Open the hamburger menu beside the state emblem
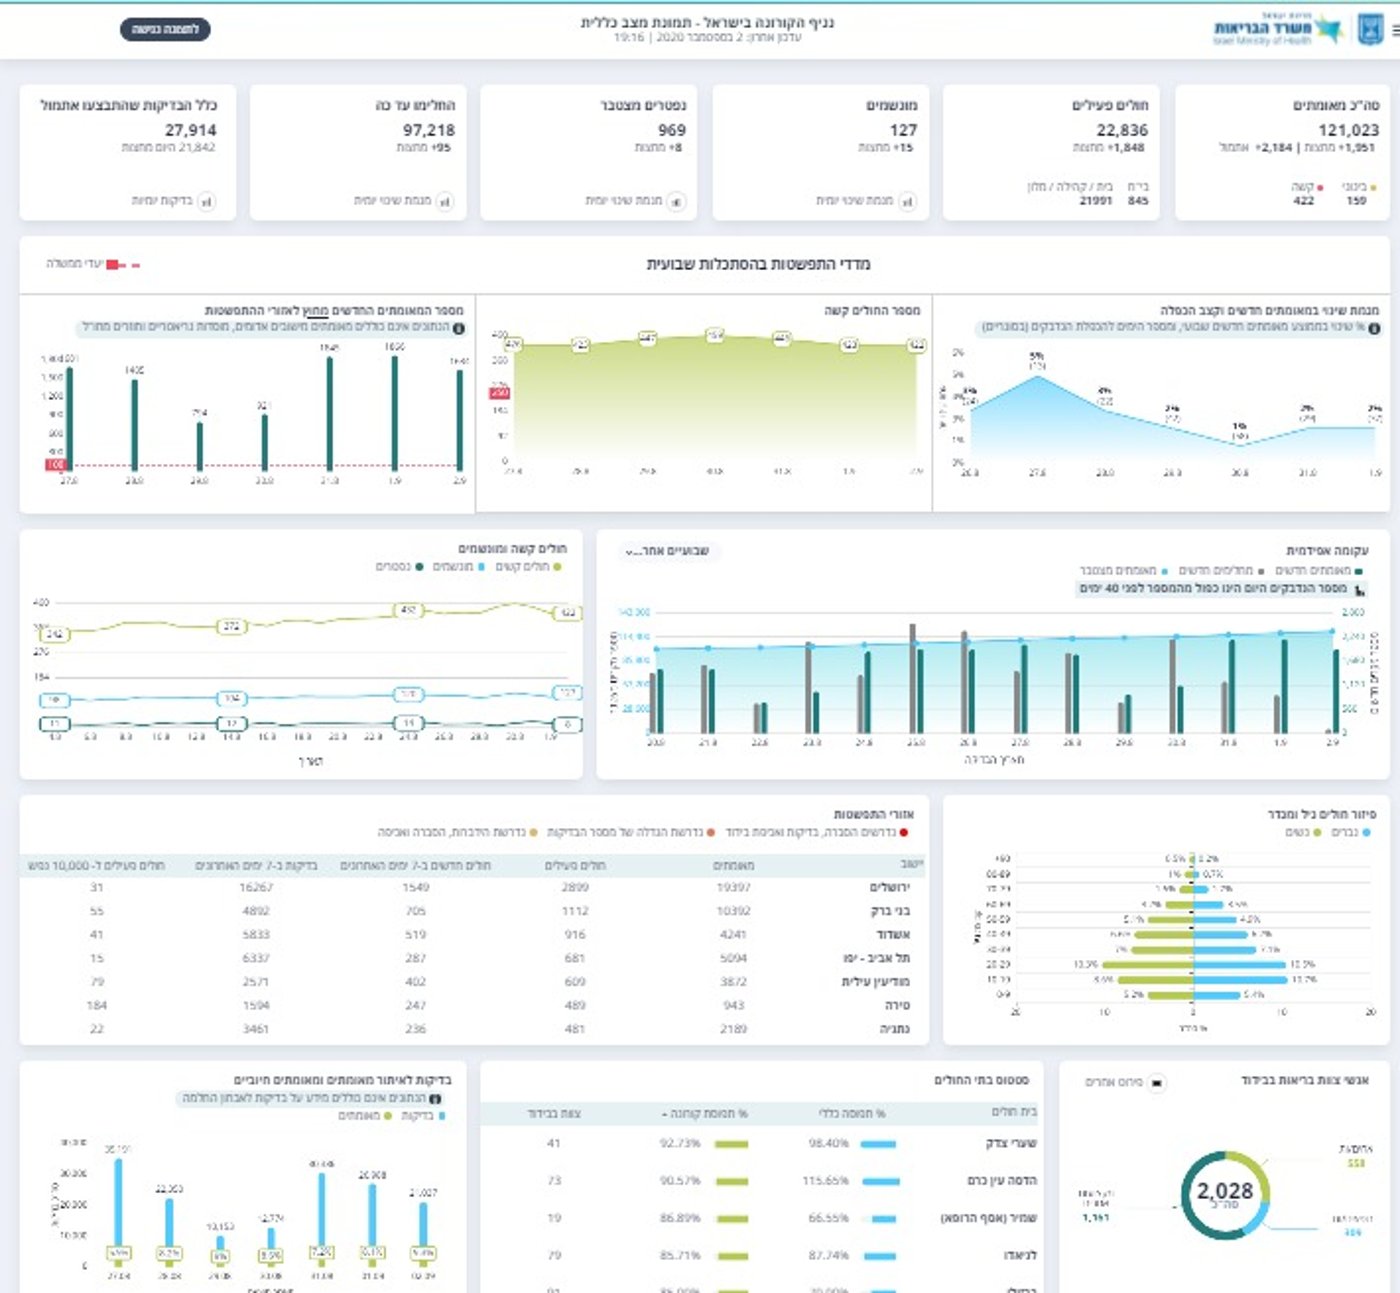The height and width of the screenshot is (1293, 1400). [x=1395, y=30]
